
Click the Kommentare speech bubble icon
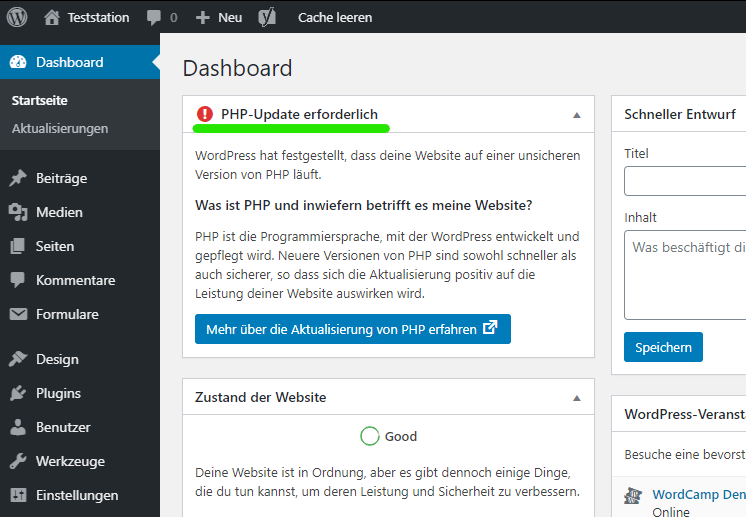point(18,280)
